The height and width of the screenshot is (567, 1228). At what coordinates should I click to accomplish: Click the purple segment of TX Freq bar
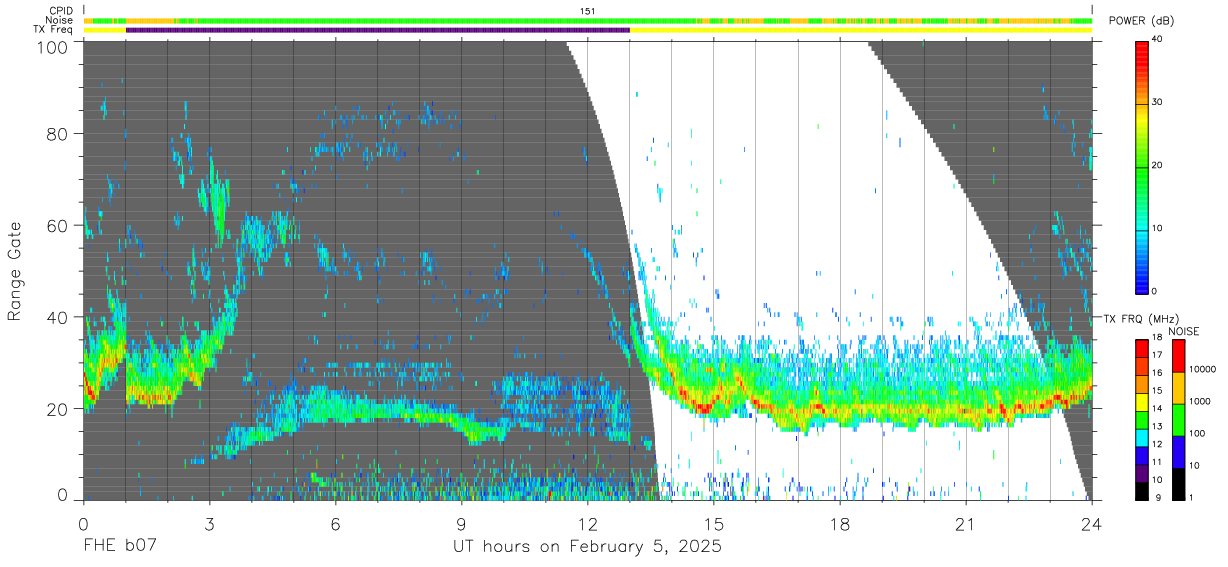click(x=378, y=30)
